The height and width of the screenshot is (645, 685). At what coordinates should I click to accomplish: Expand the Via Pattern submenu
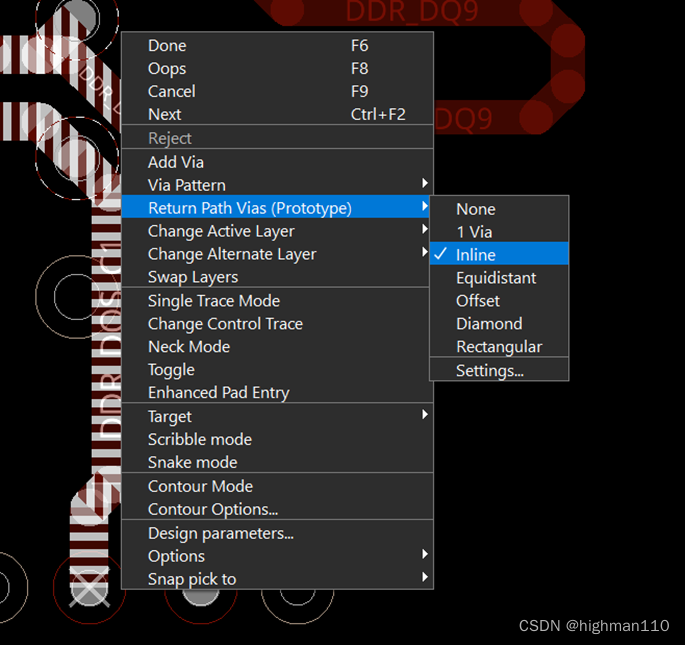point(187,185)
